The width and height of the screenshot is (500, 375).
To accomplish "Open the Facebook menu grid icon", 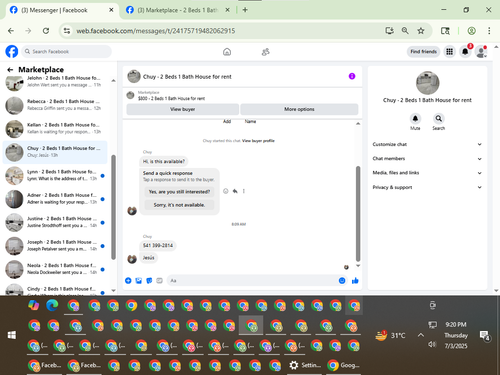I will click(449, 52).
